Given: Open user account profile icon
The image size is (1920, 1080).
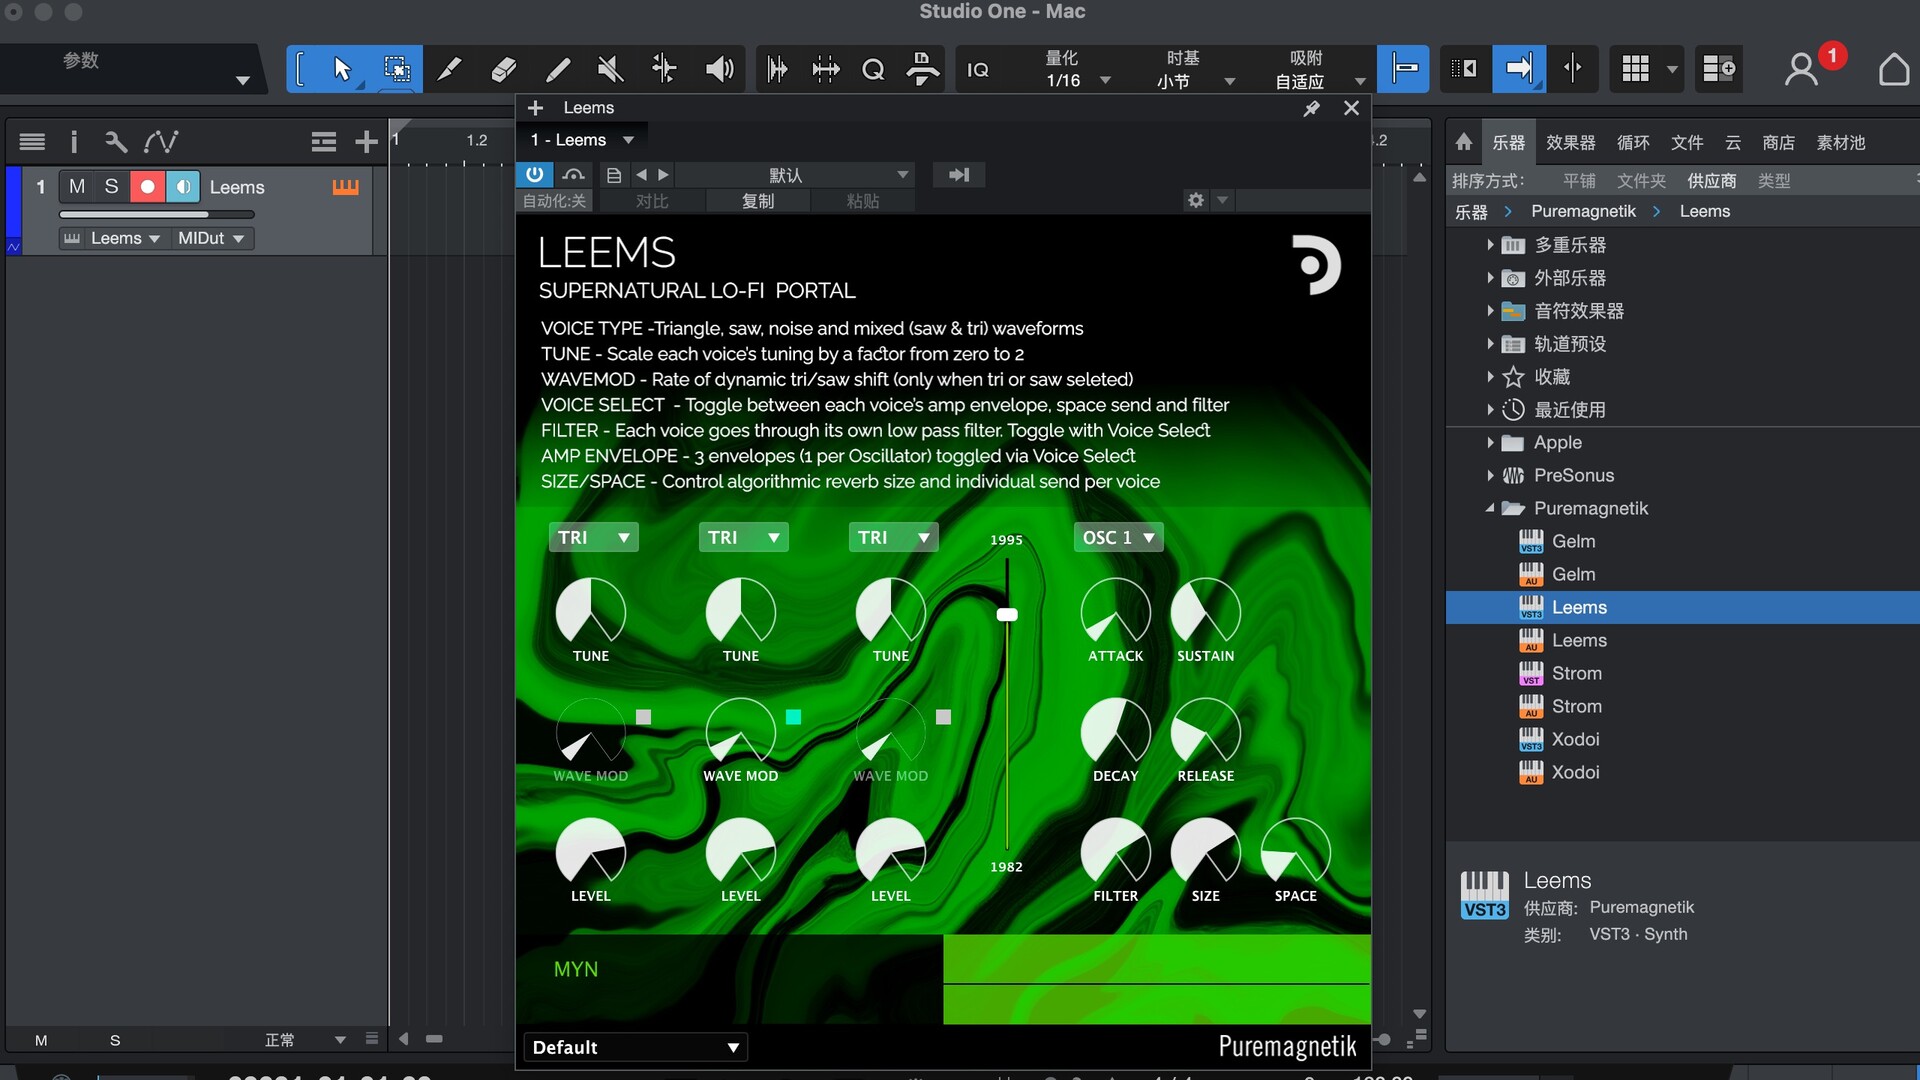Looking at the screenshot, I should tap(1801, 69).
